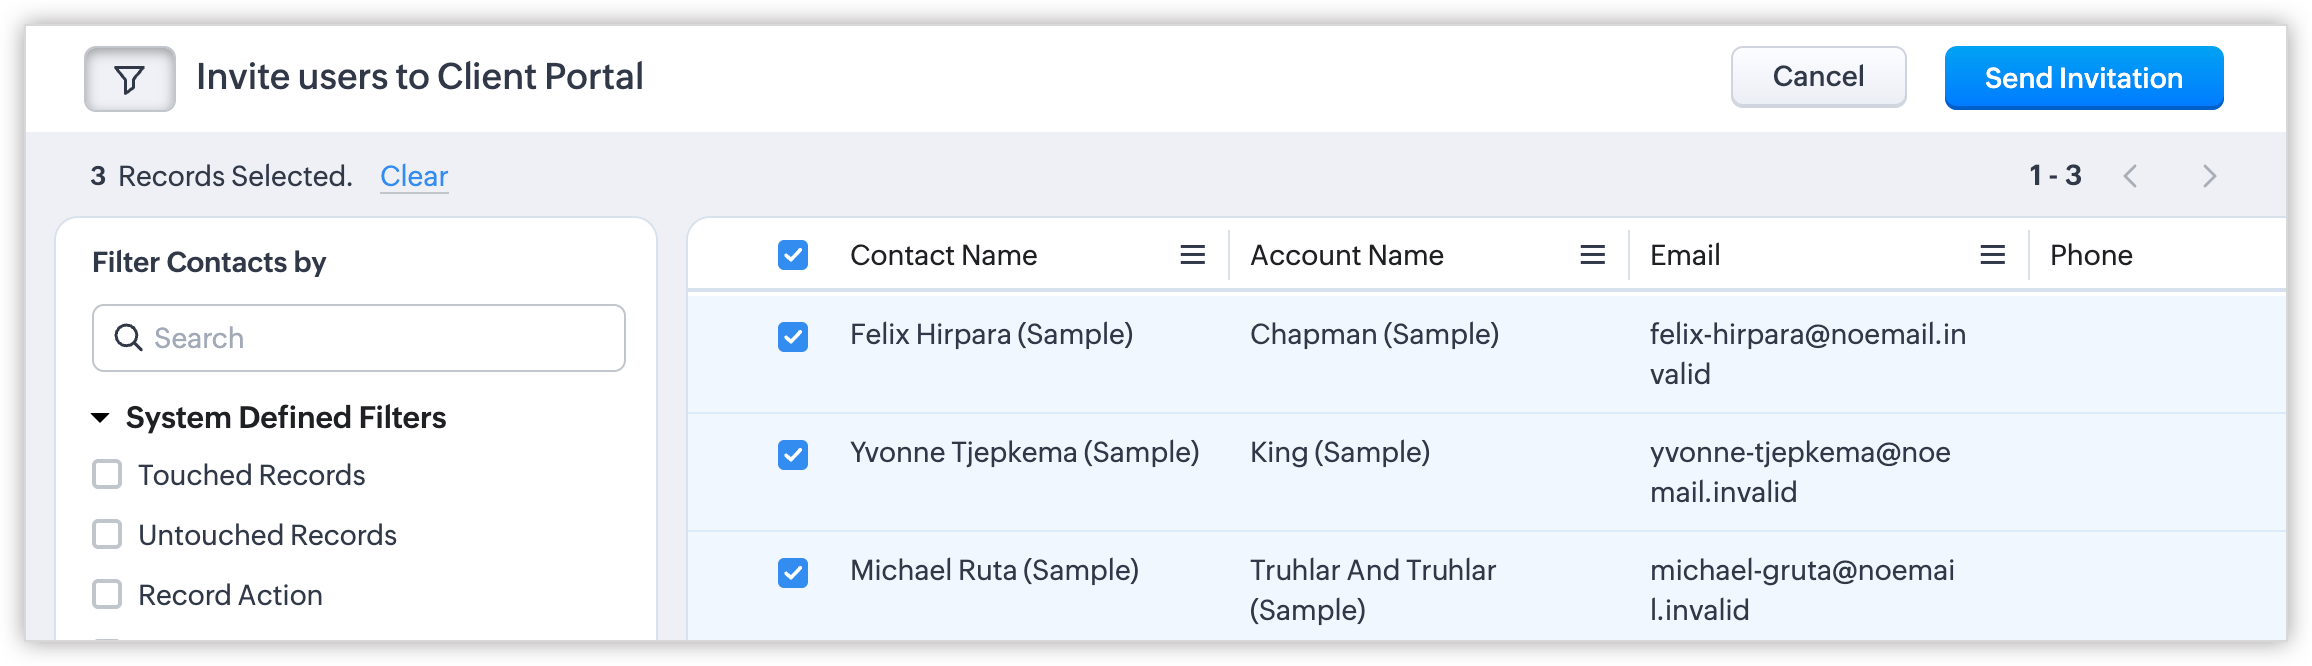The image size is (2312, 666).
Task: Go to previous page of records
Action: tap(2130, 176)
